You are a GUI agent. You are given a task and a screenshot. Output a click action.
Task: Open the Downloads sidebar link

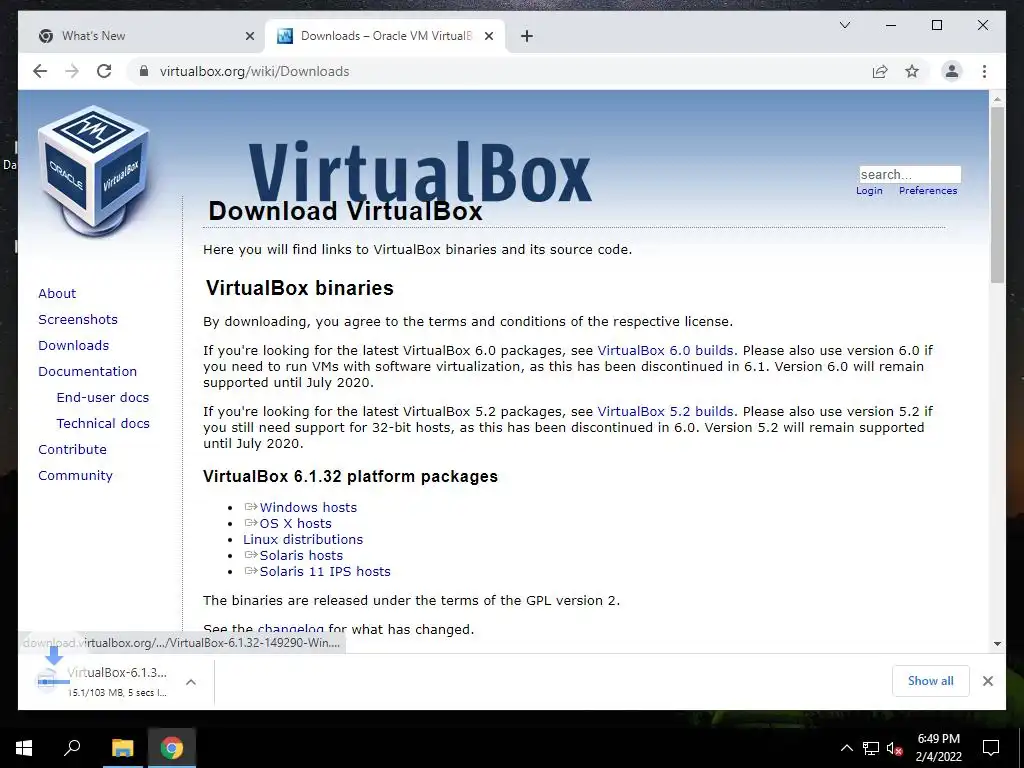(73, 345)
